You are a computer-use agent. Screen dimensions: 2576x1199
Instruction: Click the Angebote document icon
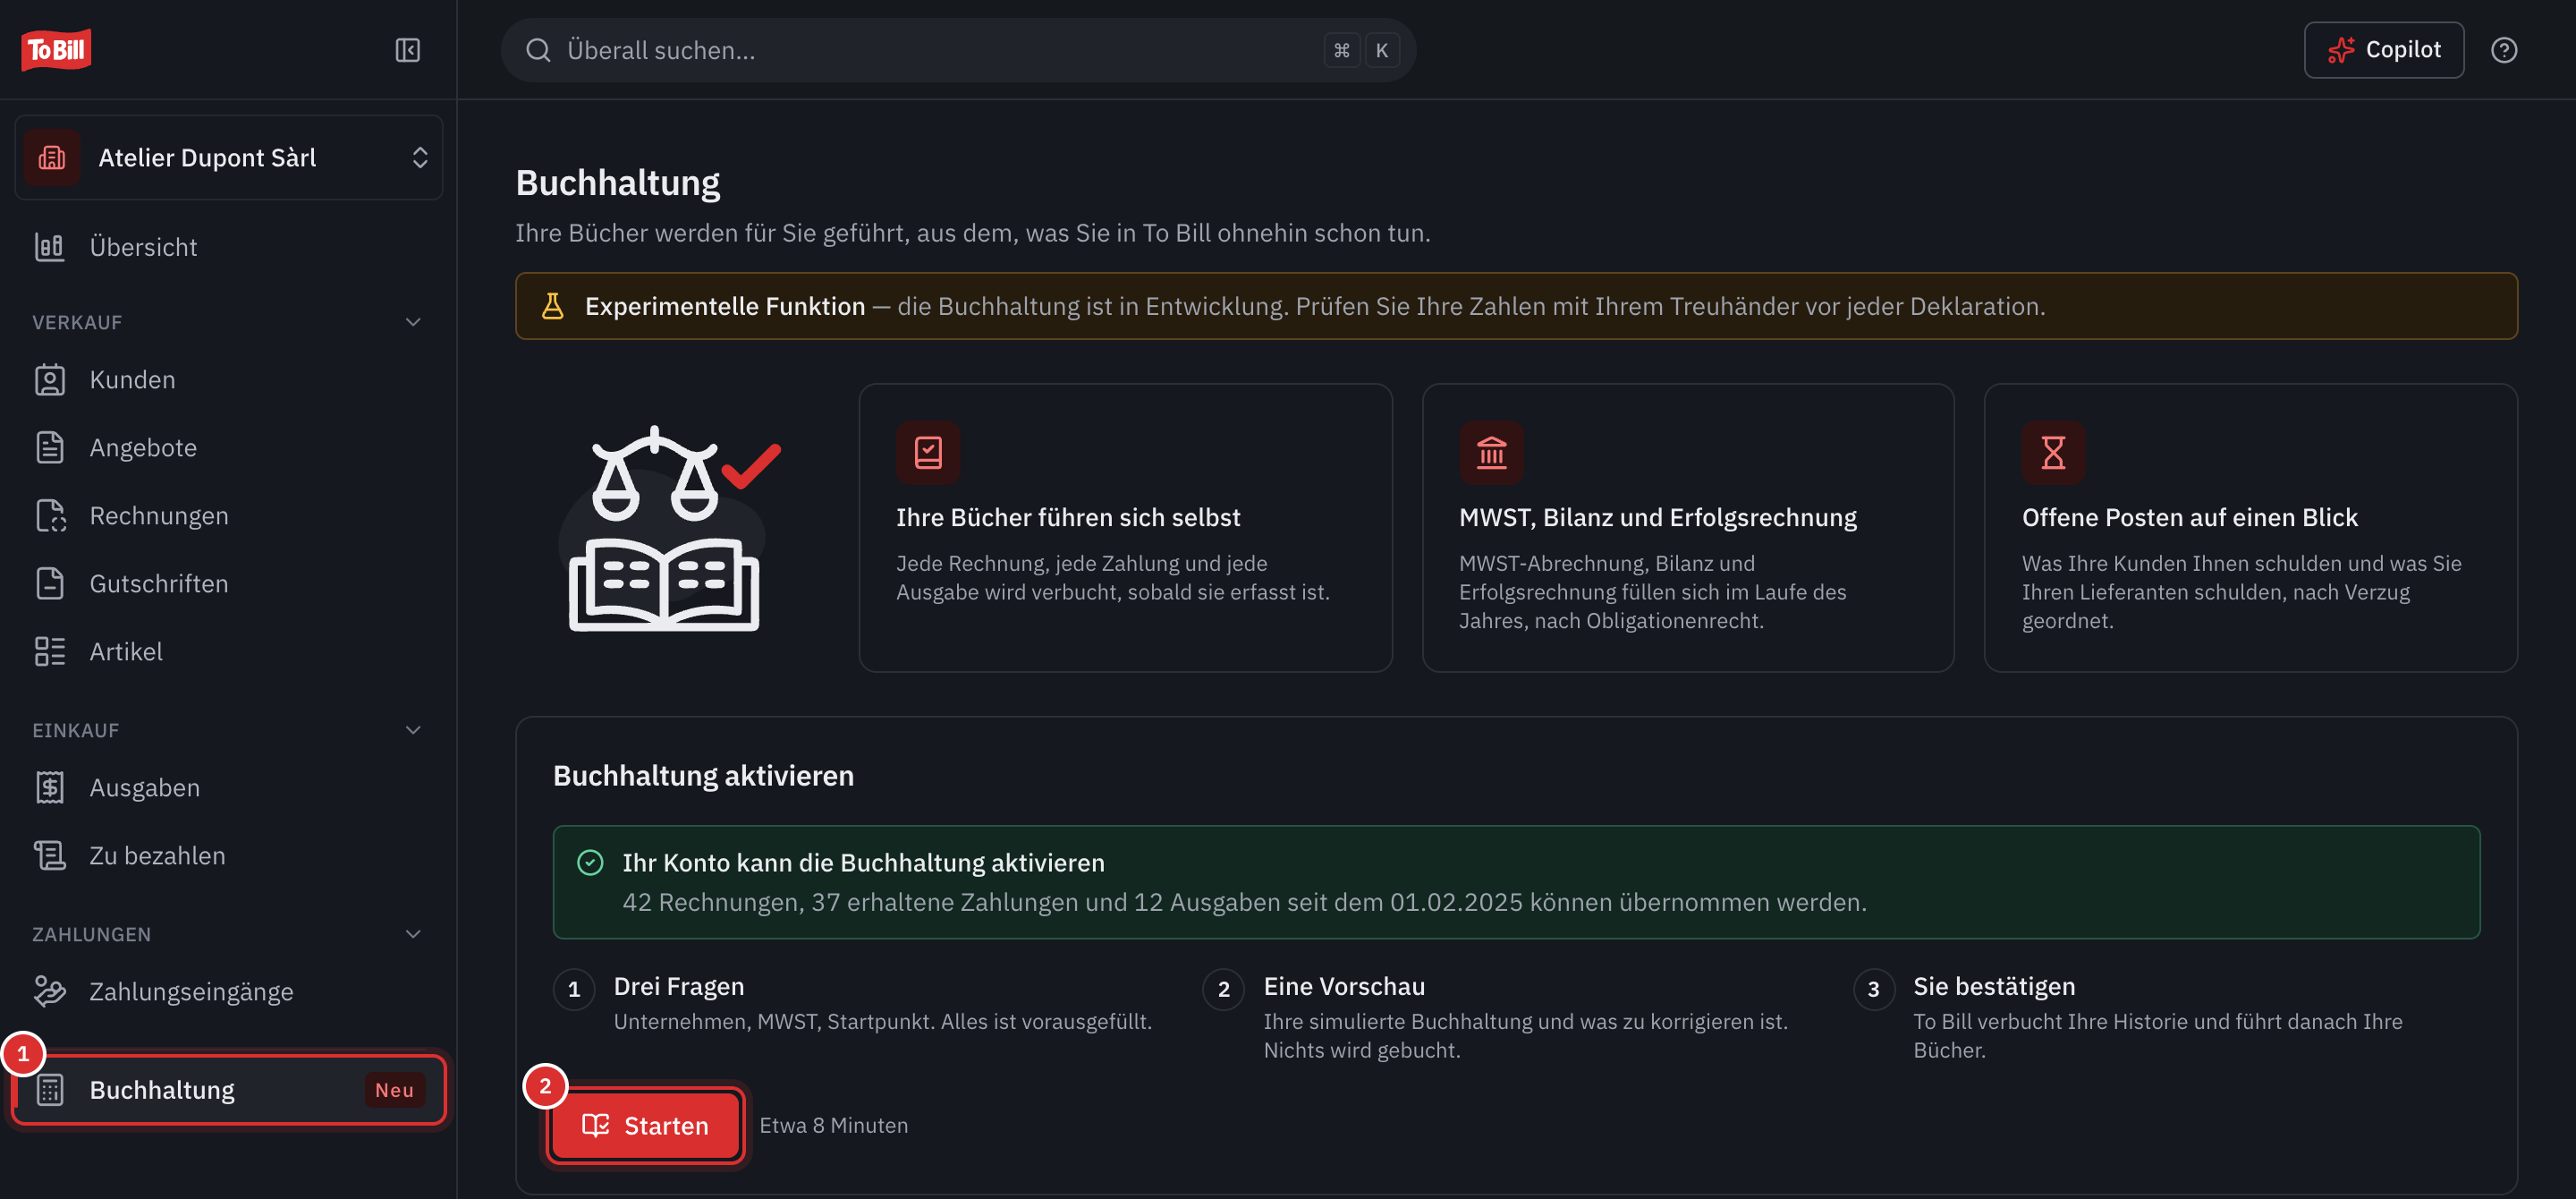pyautogui.click(x=50, y=448)
